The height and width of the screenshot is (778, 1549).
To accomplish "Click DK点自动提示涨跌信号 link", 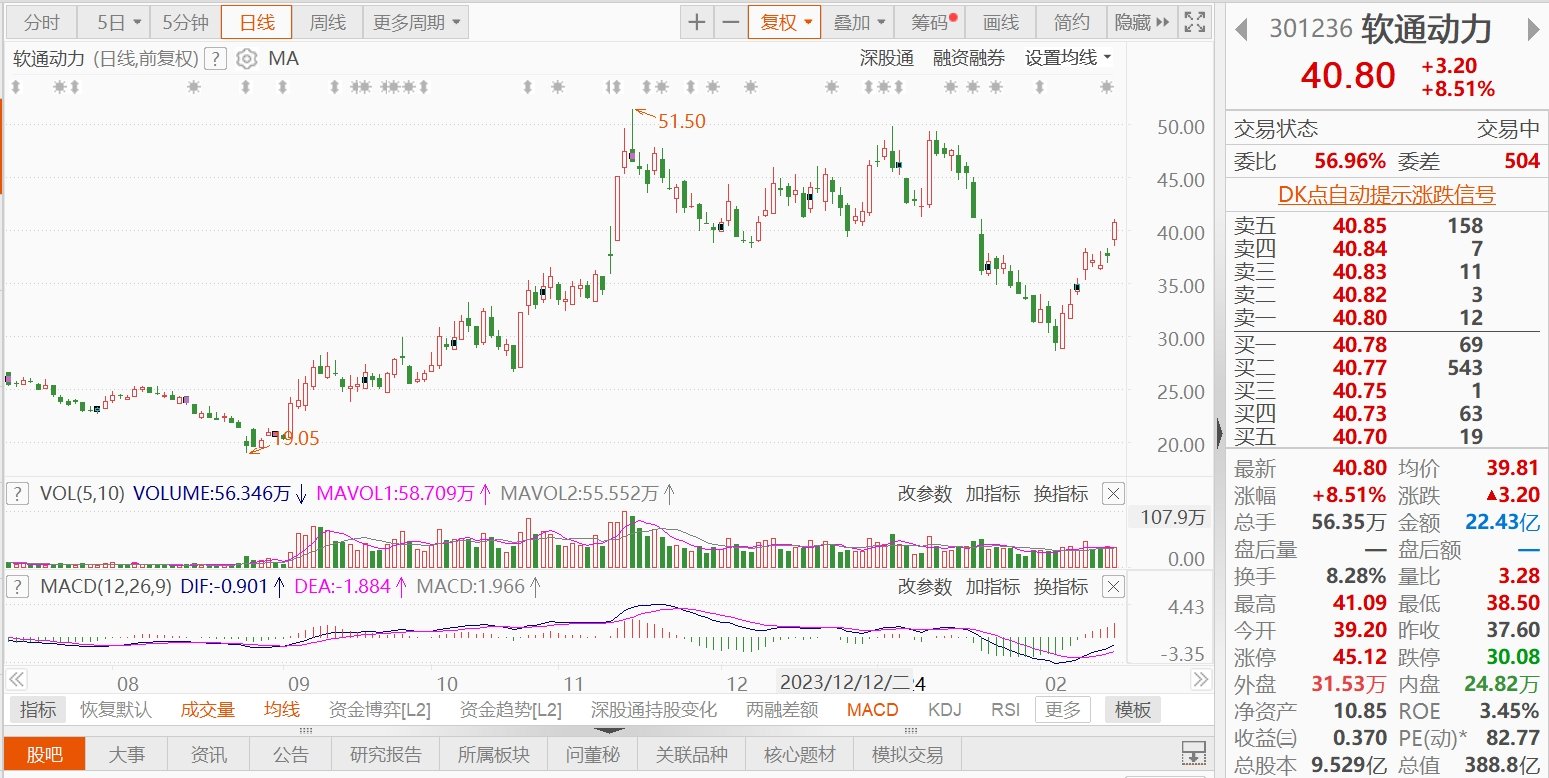I will (x=1387, y=195).
